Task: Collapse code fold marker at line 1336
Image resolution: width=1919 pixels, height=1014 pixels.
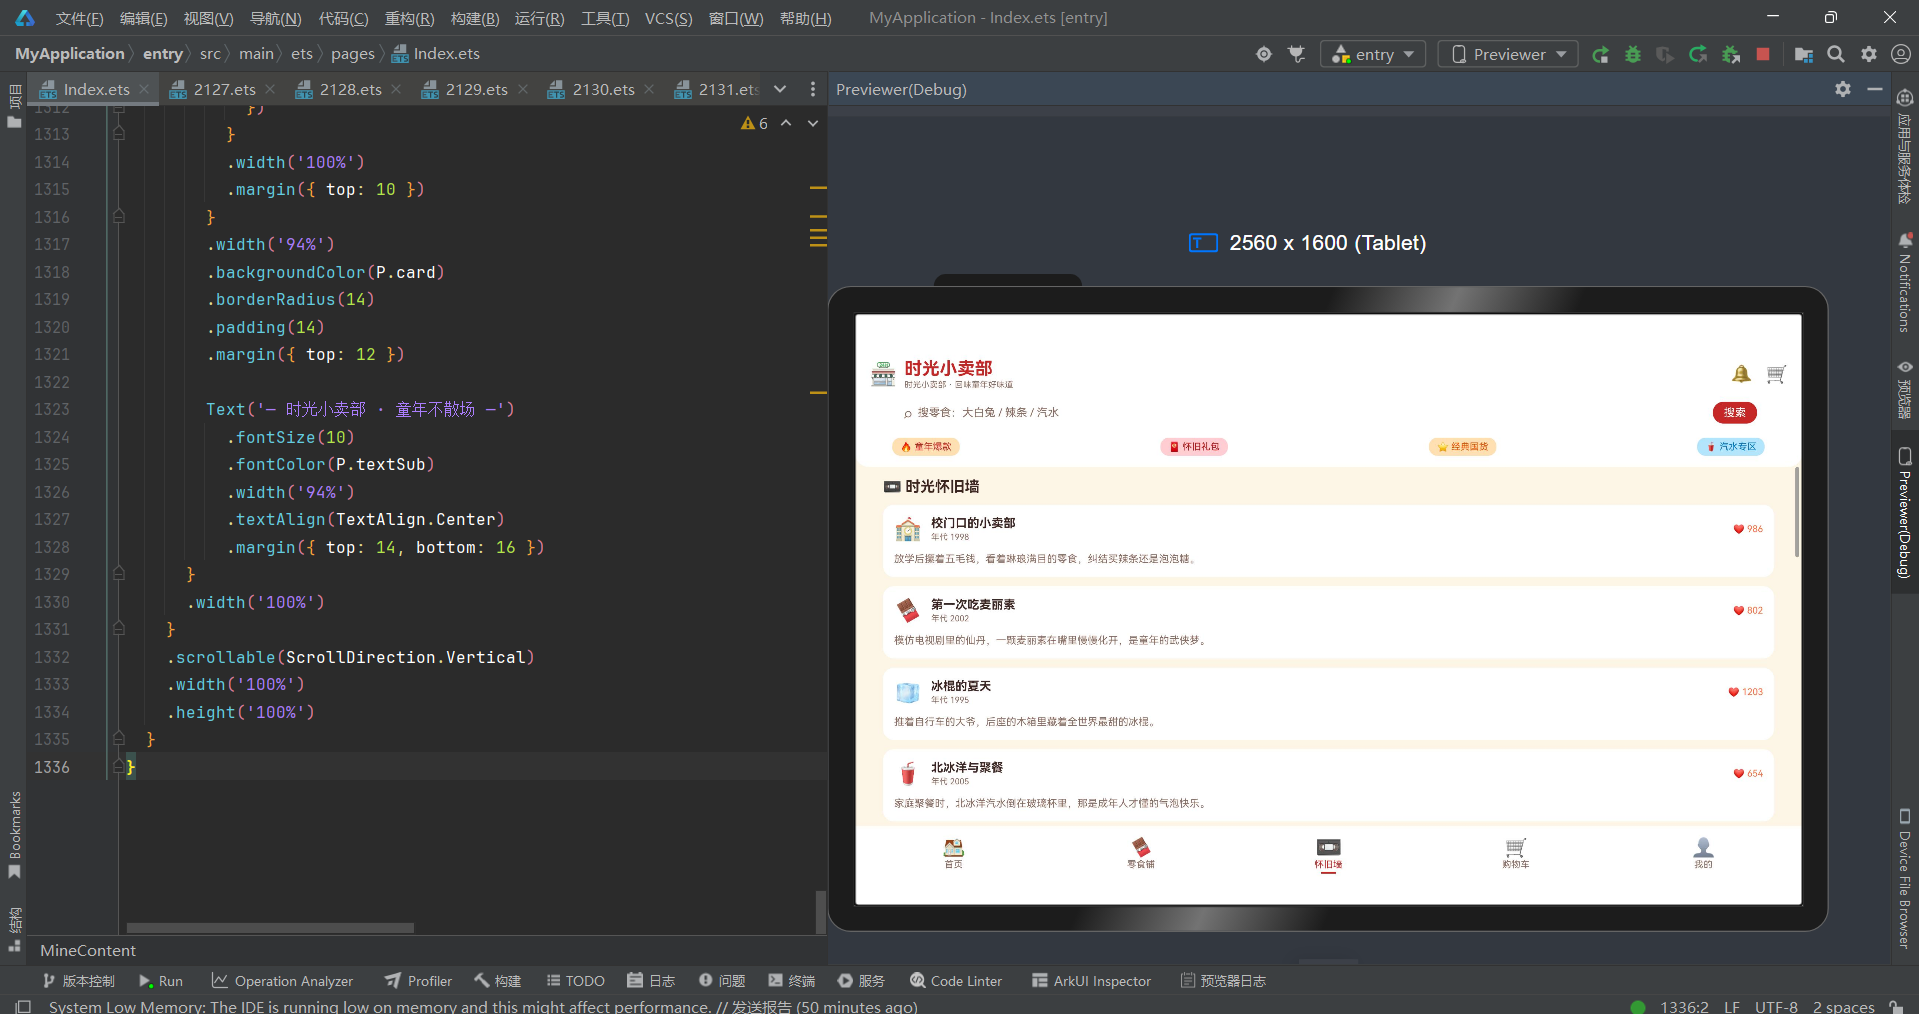Action: (x=119, y=766)
